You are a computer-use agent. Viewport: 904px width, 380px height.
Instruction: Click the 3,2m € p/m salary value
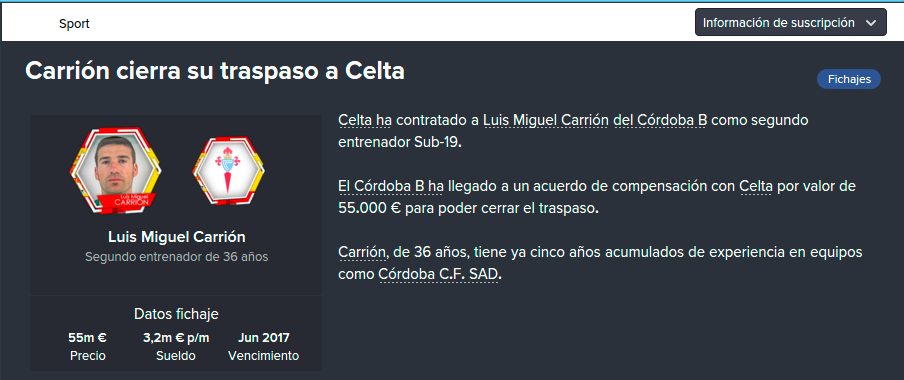tap(176, 338)
